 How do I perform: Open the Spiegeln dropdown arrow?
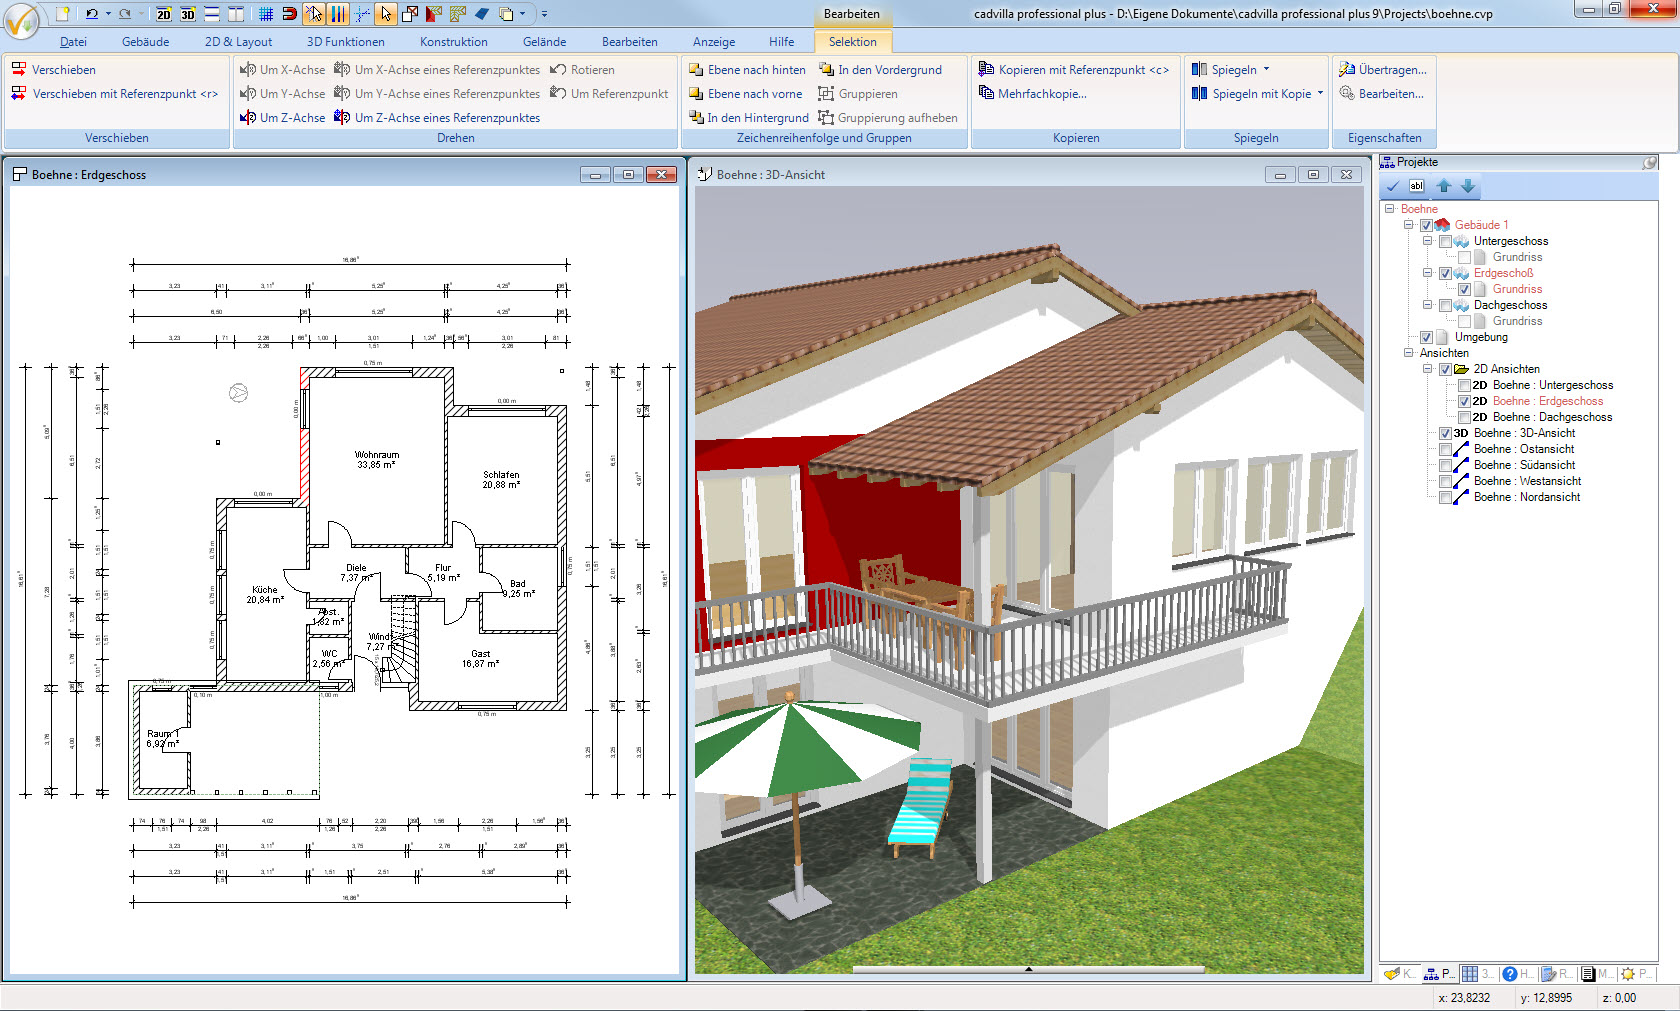pyautogui.click(x=1266, y=70)
